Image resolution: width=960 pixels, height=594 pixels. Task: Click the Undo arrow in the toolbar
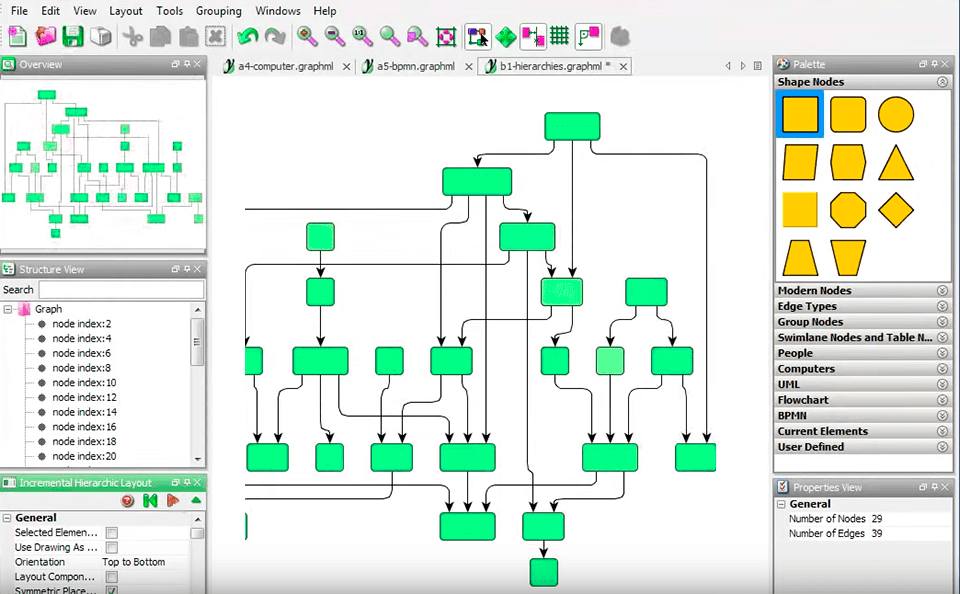pyautogui.click(x=247, y=37)
